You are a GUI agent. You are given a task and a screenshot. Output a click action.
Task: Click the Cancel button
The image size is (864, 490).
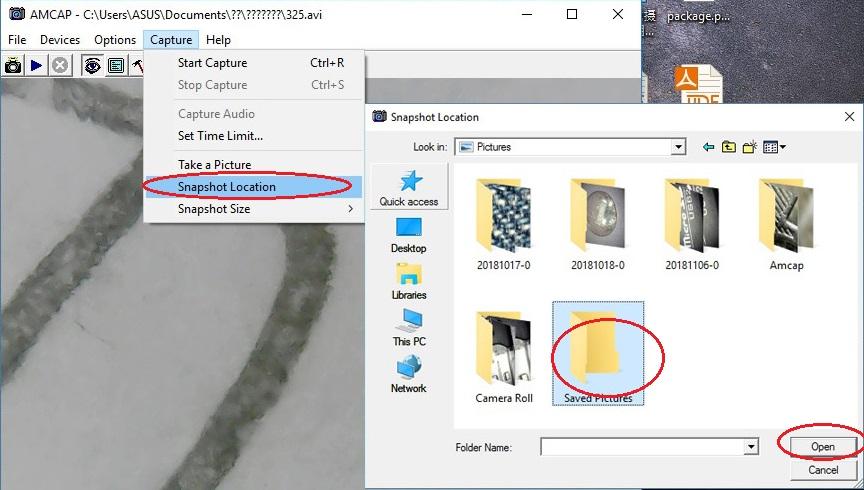click(823, 470)
